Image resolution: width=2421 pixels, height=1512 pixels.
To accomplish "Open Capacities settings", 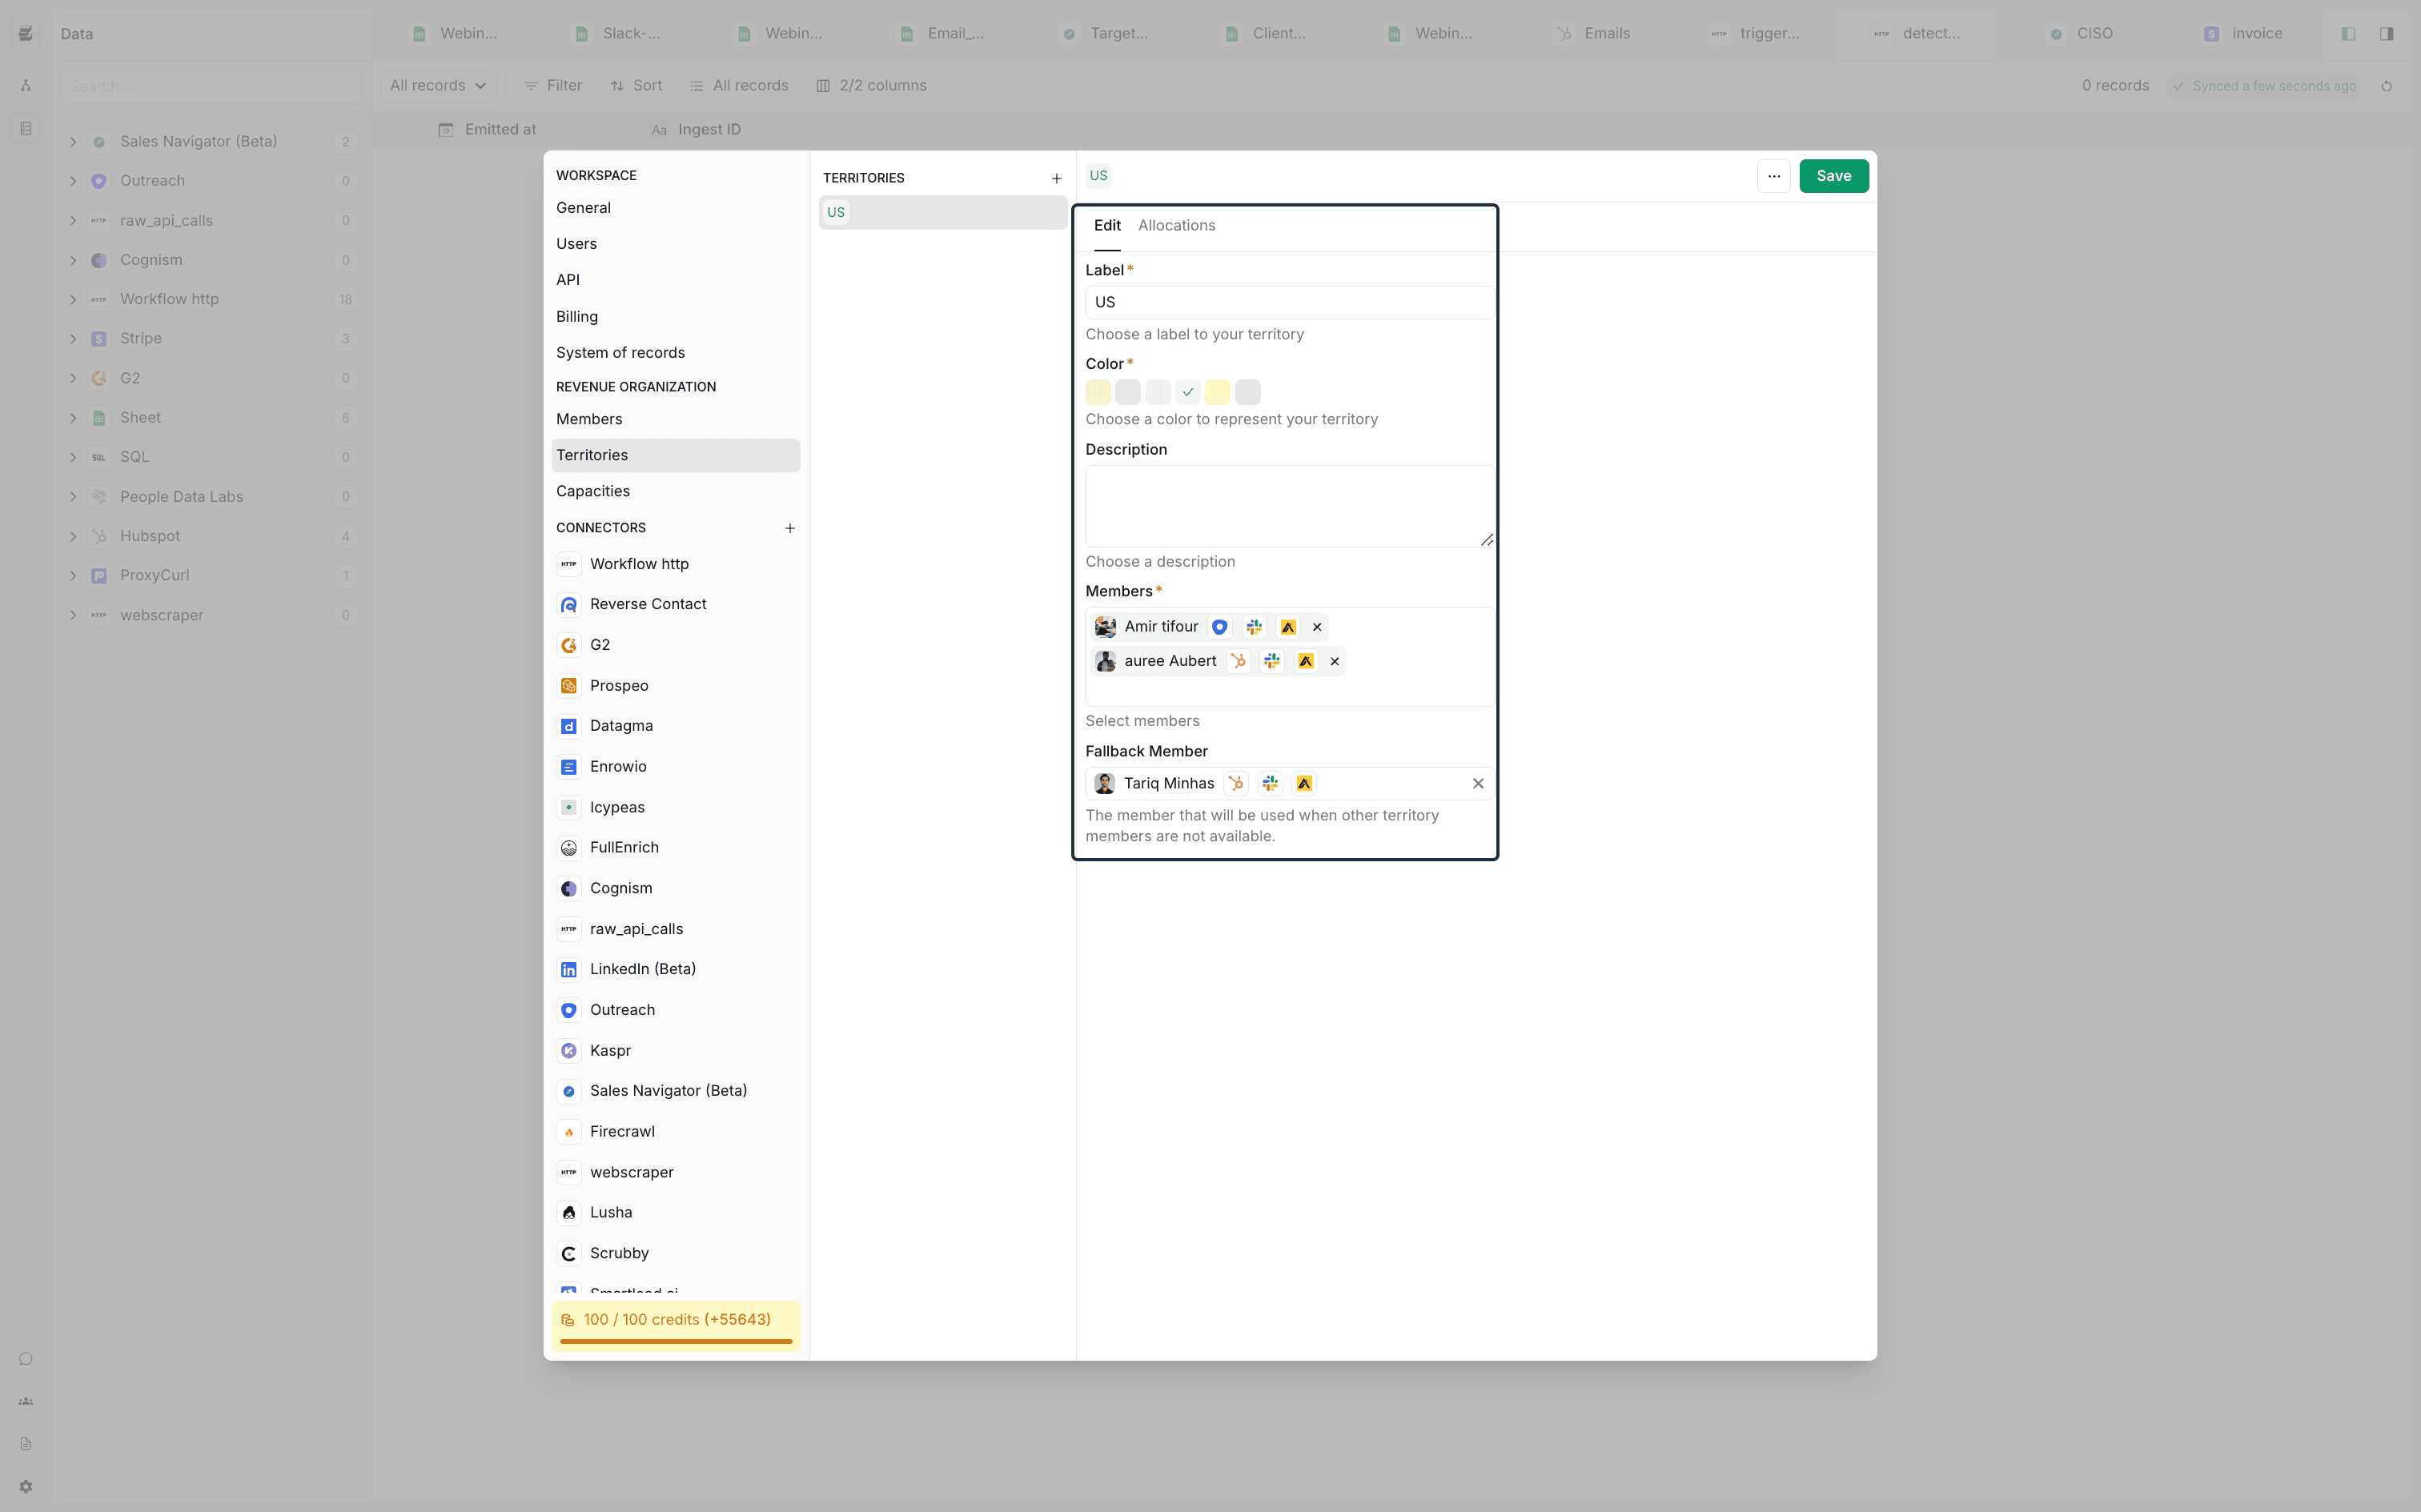I will [676, 491].
